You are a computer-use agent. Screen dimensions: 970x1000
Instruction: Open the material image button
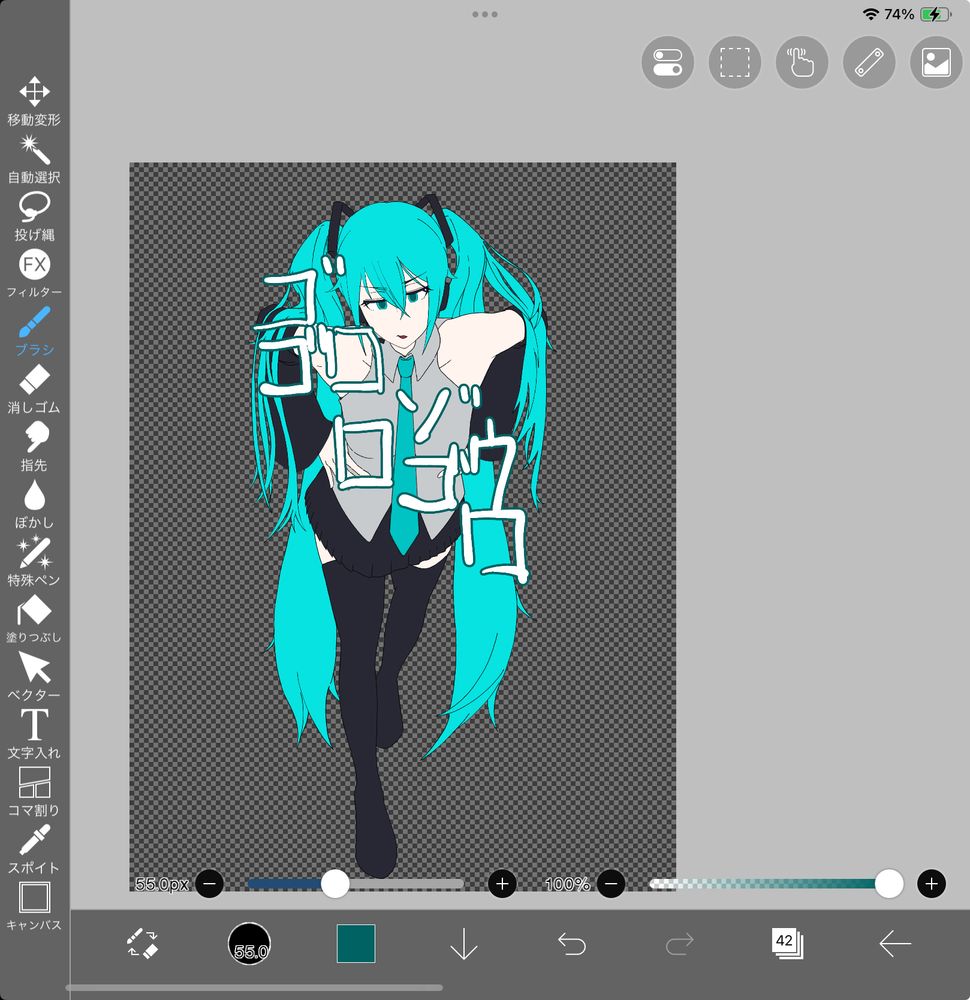point(936,62)
